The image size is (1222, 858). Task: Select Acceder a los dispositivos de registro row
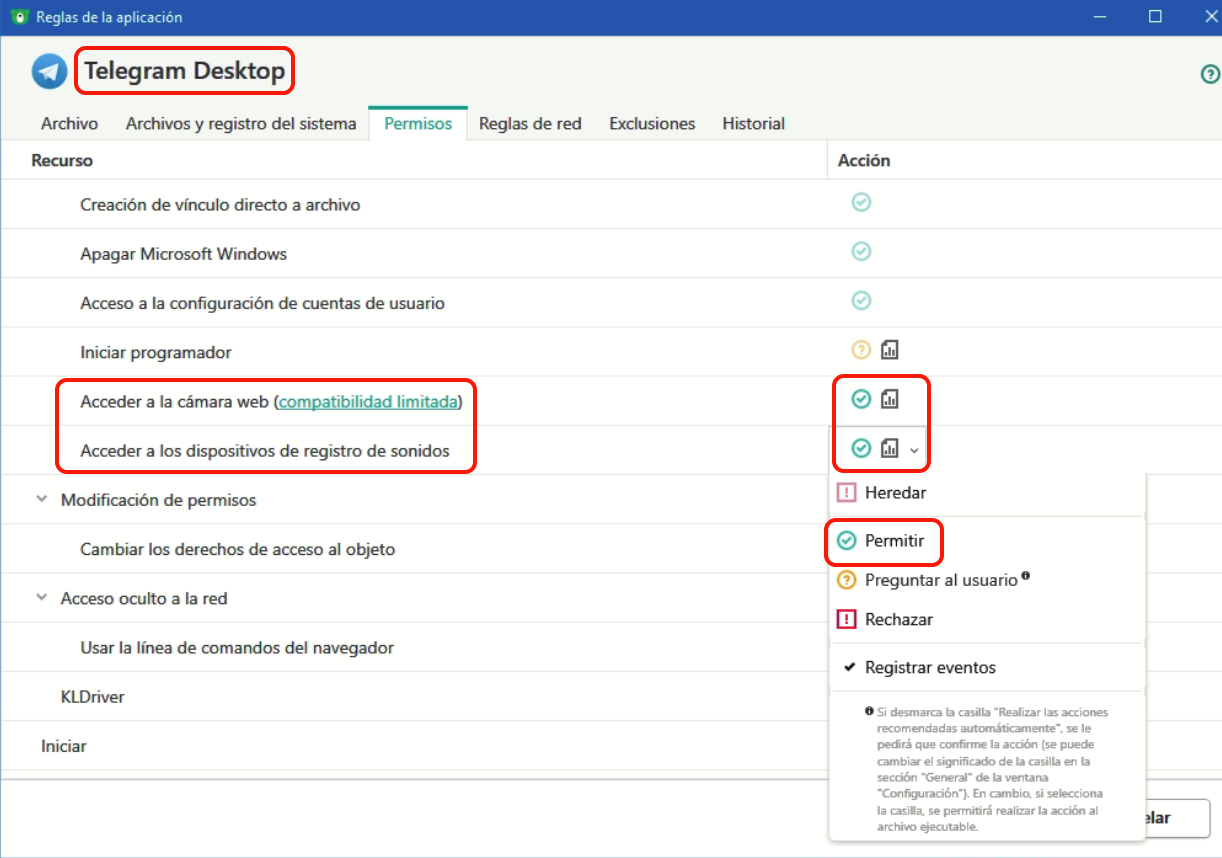coord(414,450)
